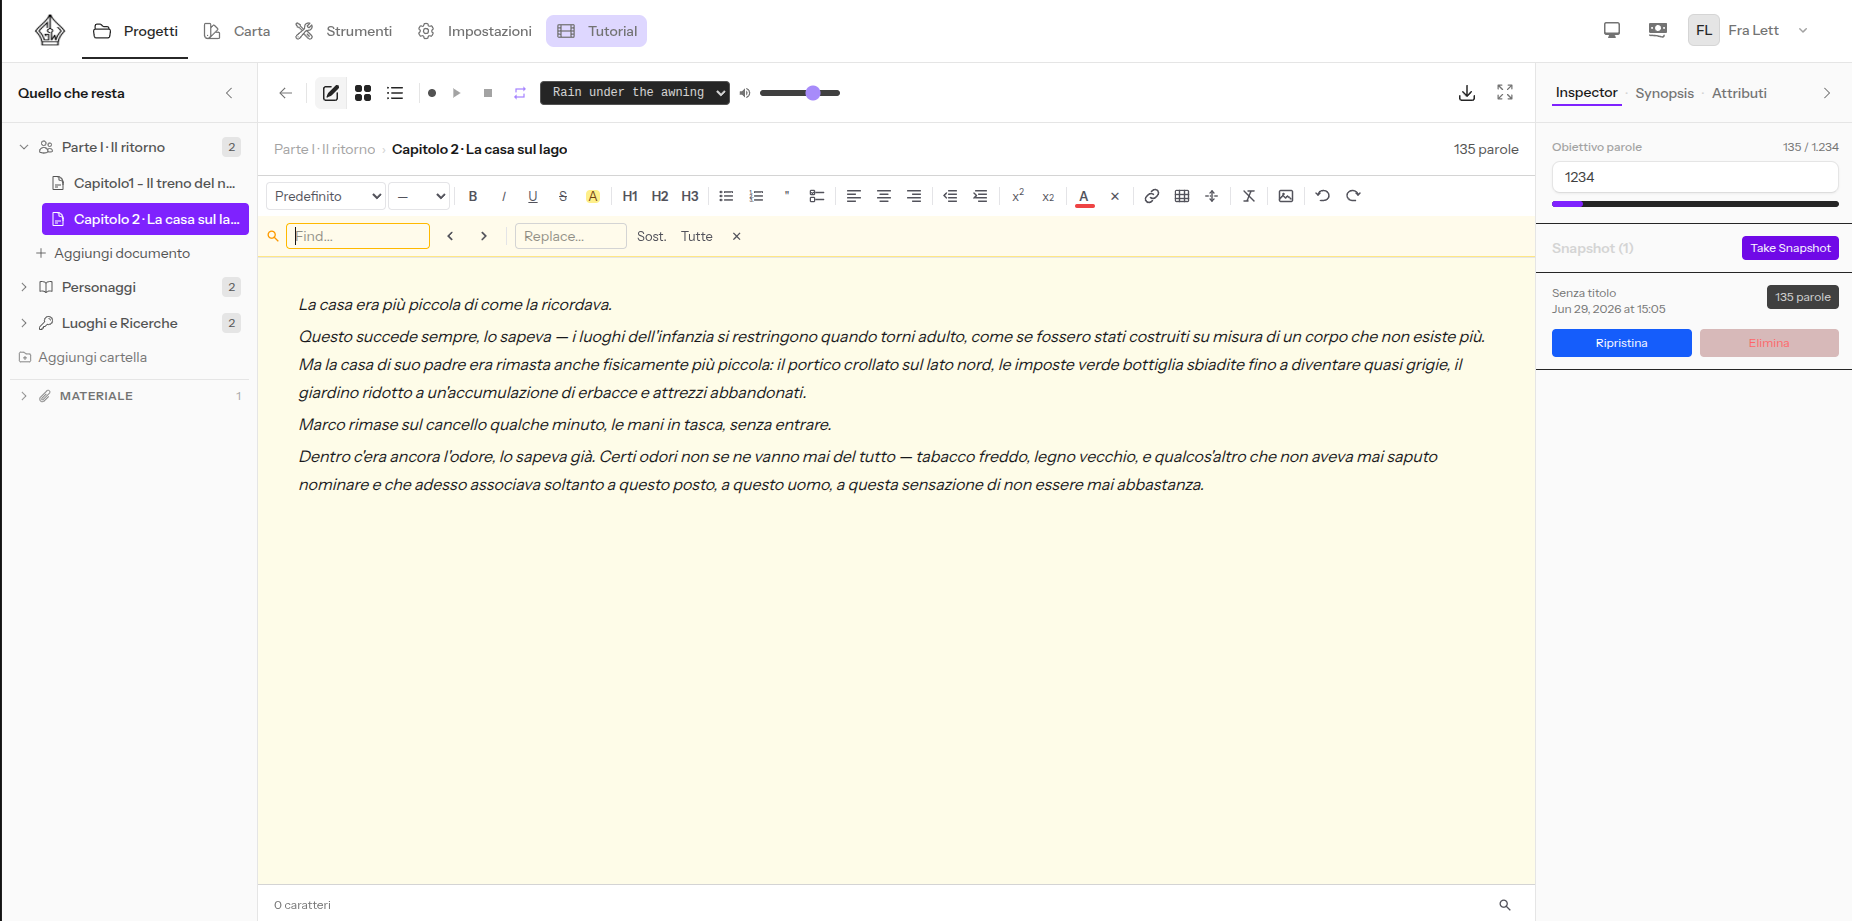
Task: Click the word goal field 1234
Action: click(x=1695, y=177)
